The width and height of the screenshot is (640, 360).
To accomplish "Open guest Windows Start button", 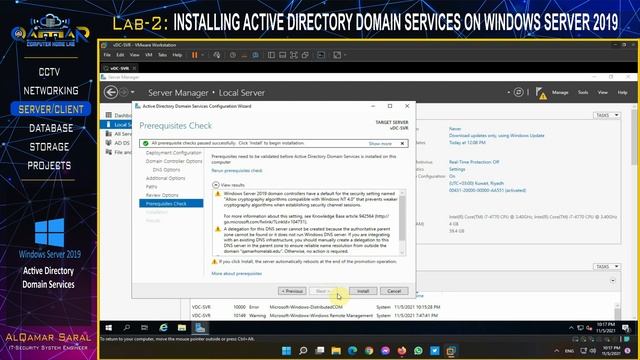I will pyautogui.click(x=109, y=328).
